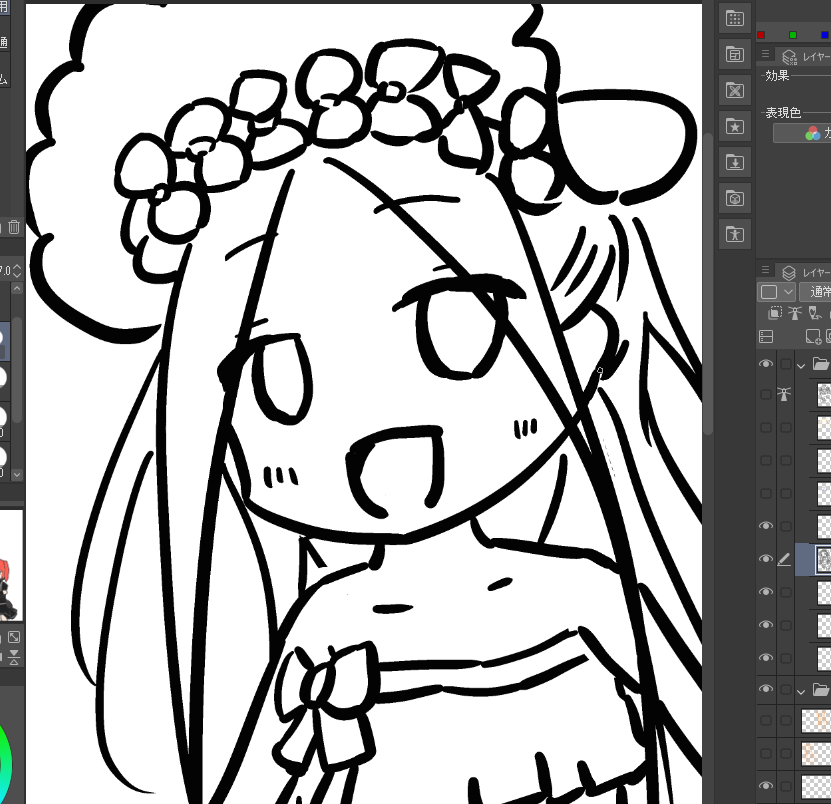Open the topmost material folder icon with grid
Viewport: 831px width, 804px height.
click(735, 19)
